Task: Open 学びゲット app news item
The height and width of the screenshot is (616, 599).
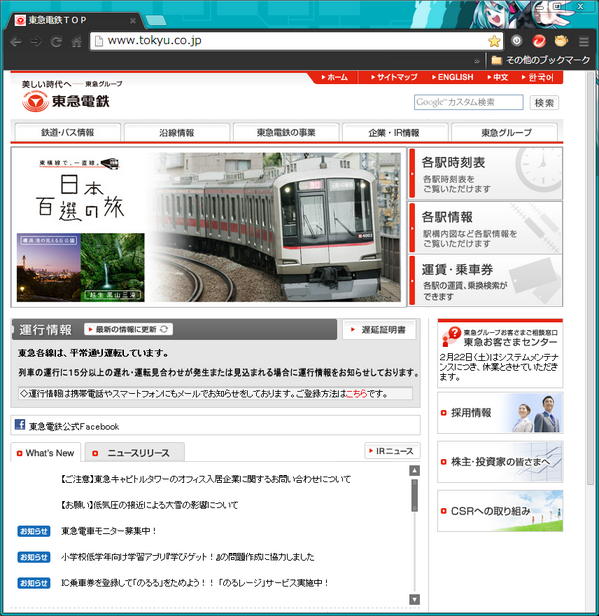Action: (188, 557)
